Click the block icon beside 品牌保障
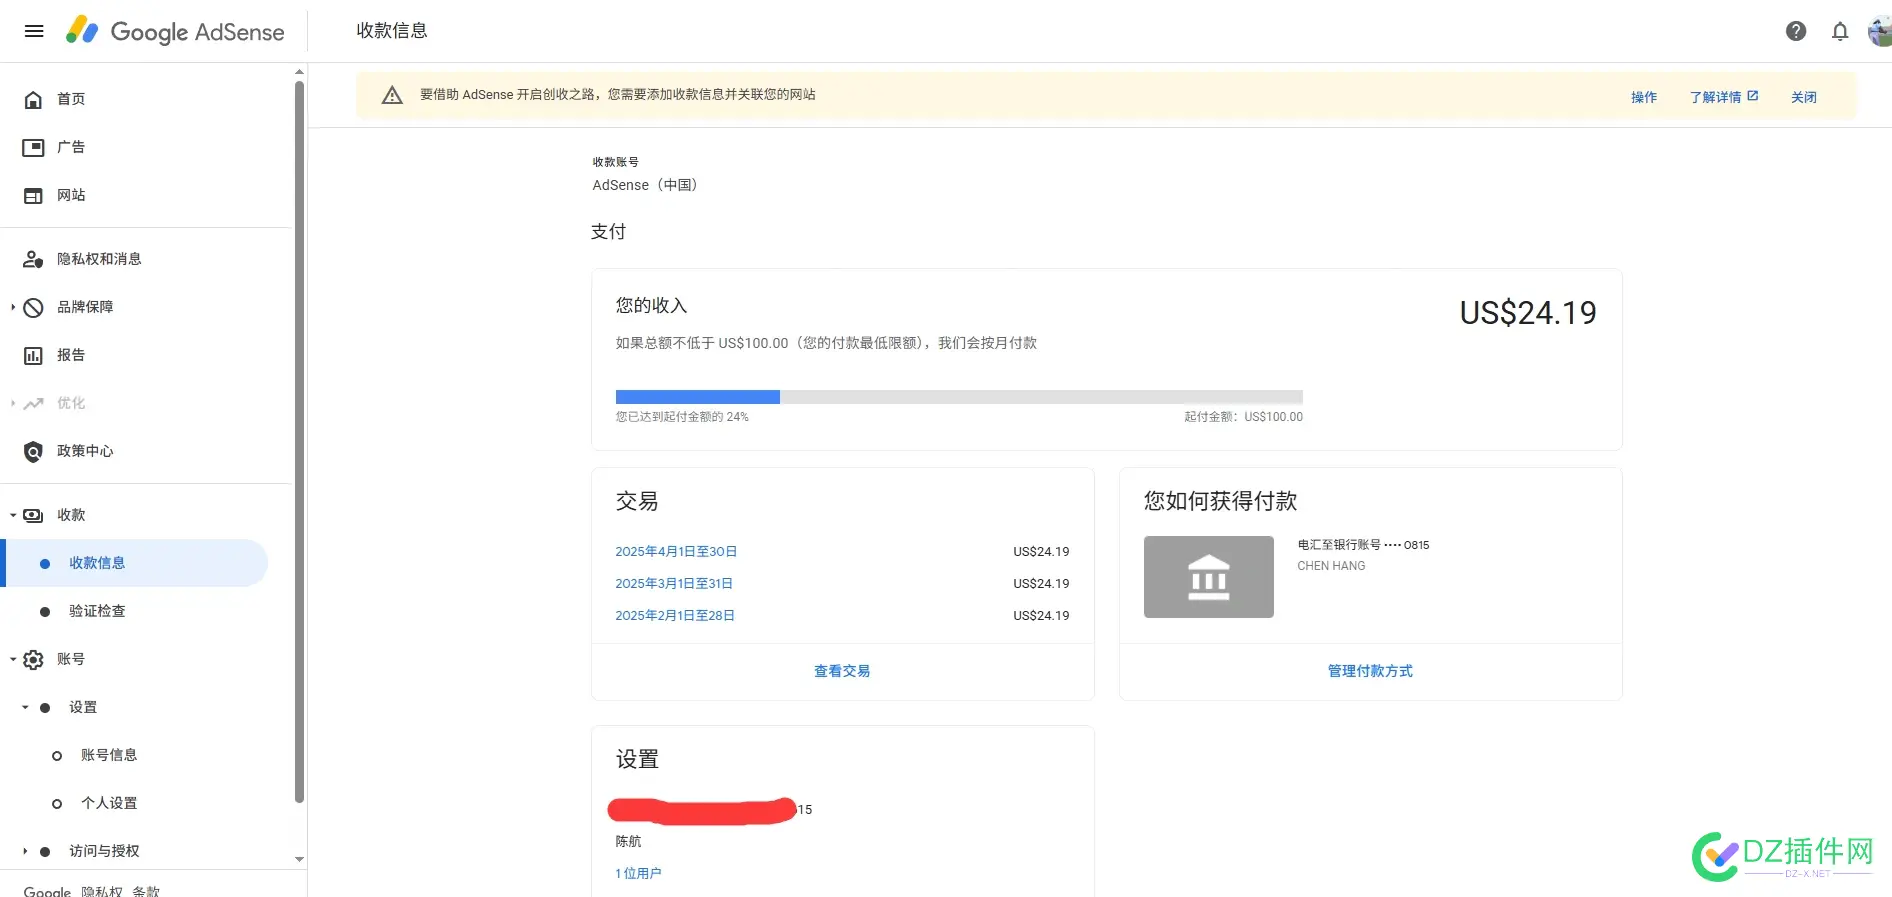 pyautogui.click(x=33, y=307)
